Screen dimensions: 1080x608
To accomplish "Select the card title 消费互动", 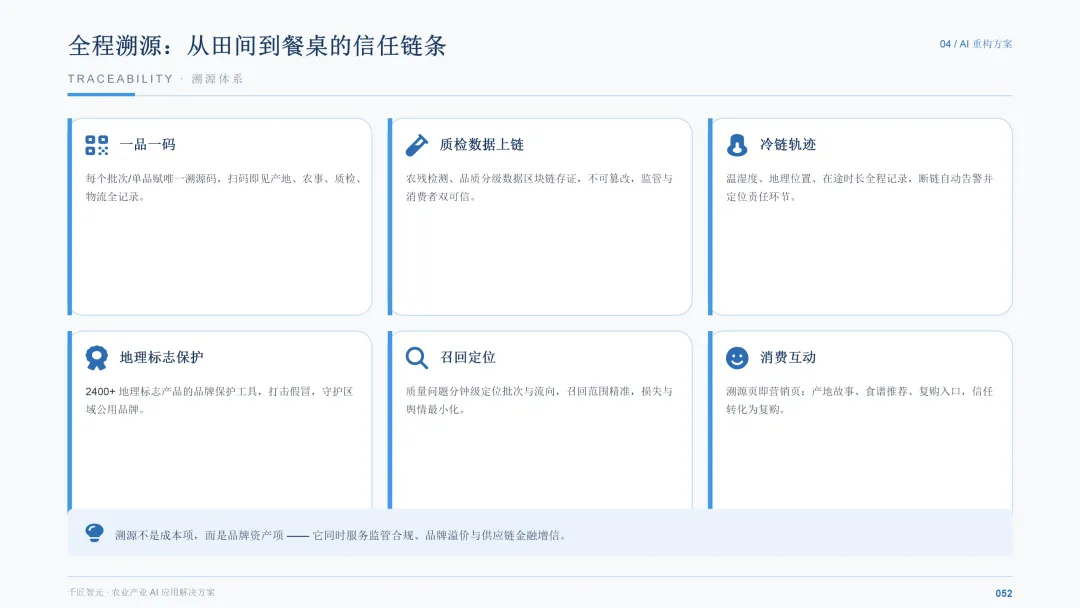I will tap(788, 357).
